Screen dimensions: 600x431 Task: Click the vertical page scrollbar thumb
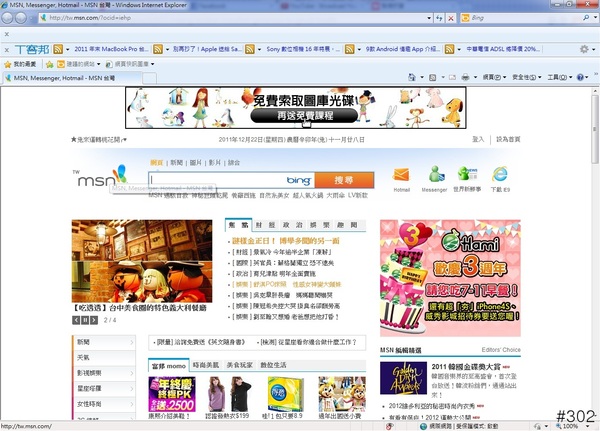(595, 128)
